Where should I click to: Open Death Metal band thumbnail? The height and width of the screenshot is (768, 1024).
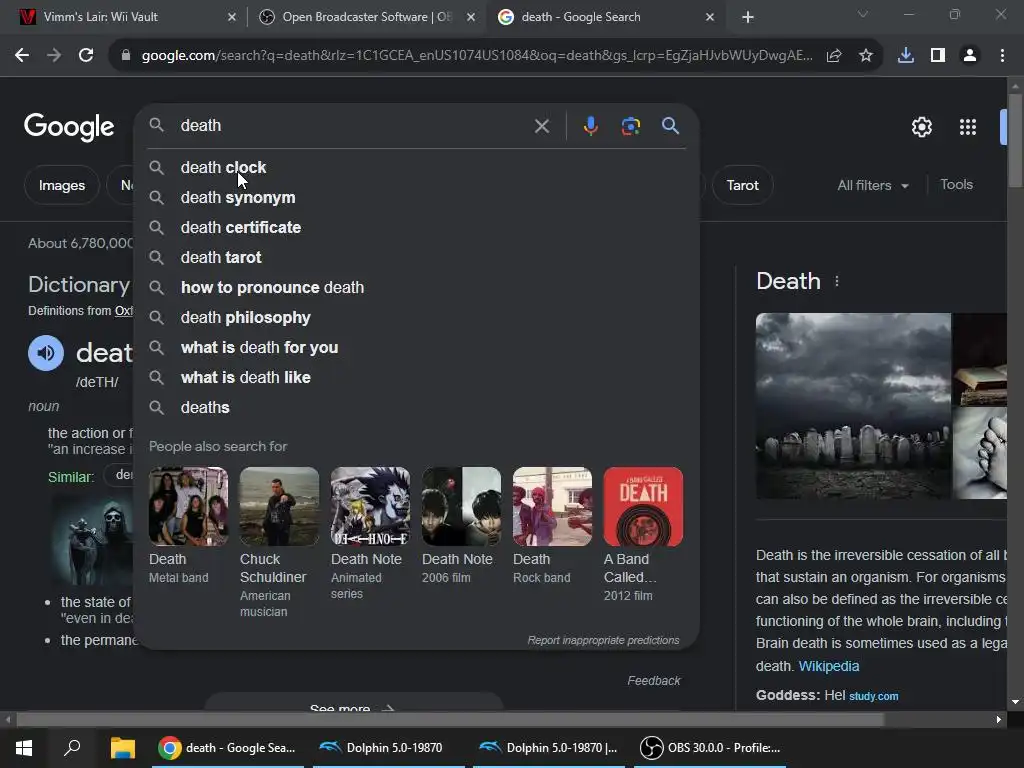point(188,506)
